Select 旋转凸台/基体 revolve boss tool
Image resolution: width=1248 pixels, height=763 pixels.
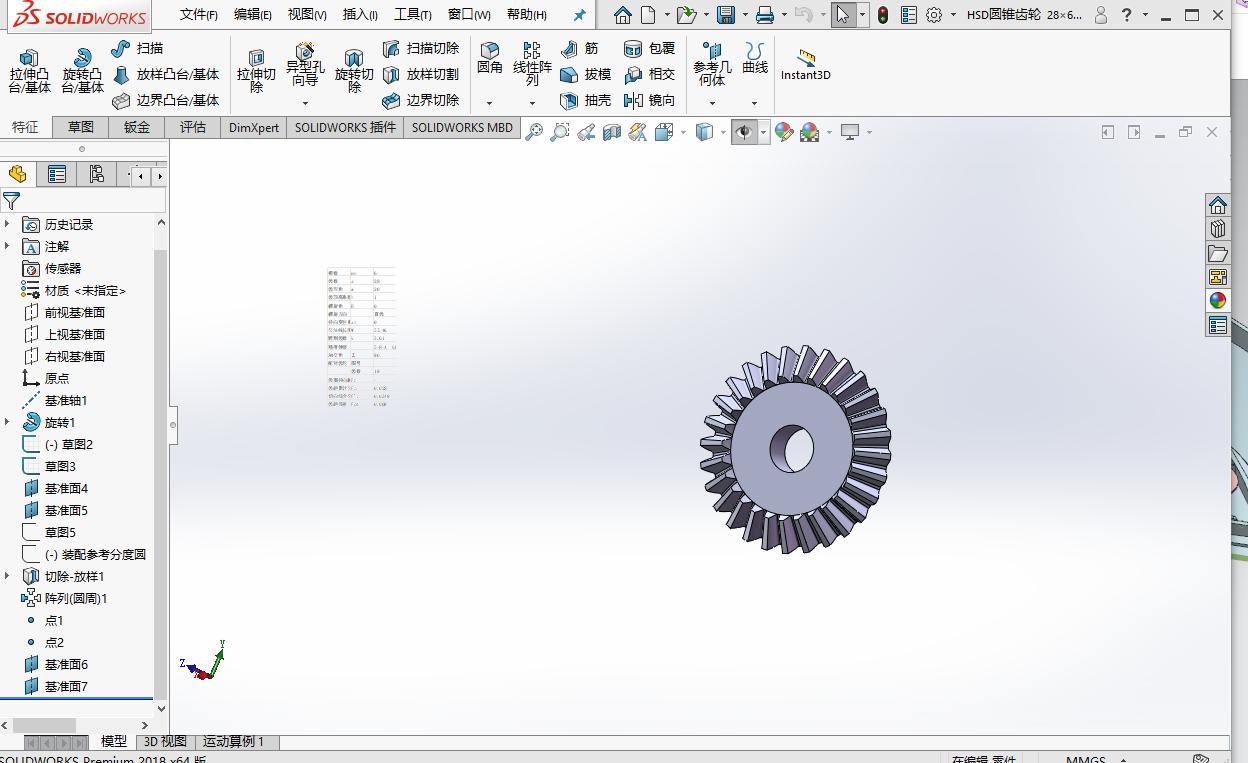[82, 71]
